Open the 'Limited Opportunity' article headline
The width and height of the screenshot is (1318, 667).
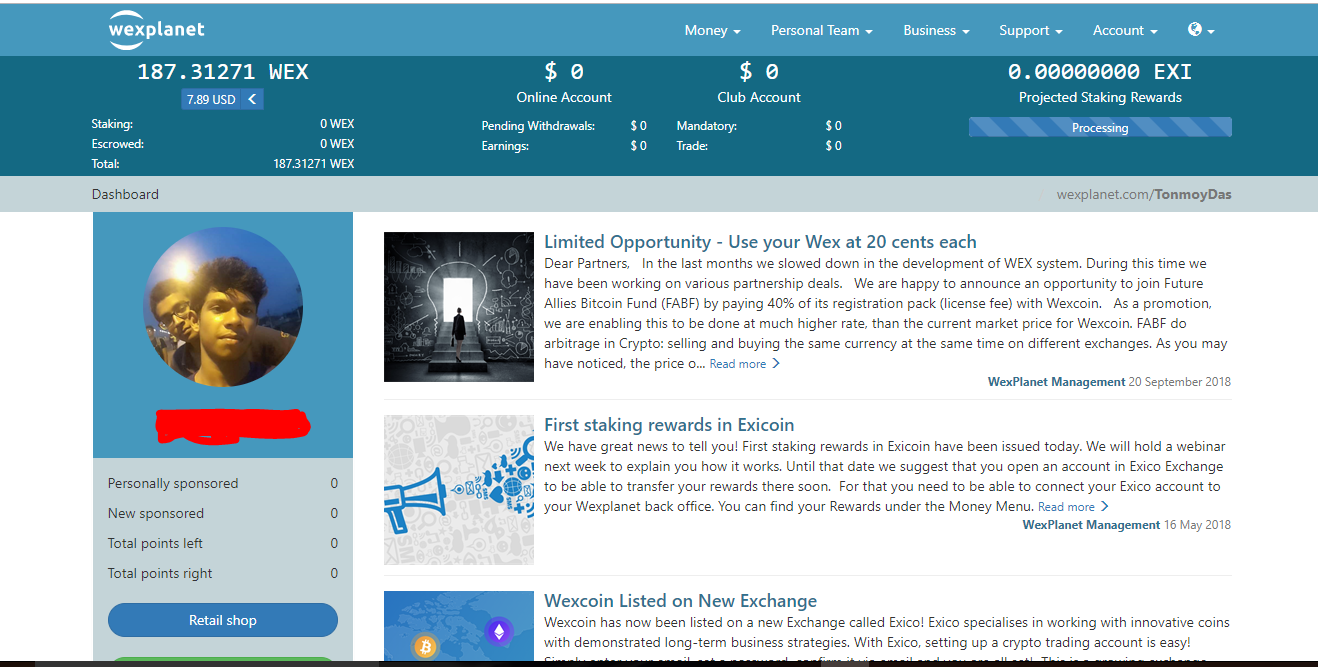[x=760, y=241]
